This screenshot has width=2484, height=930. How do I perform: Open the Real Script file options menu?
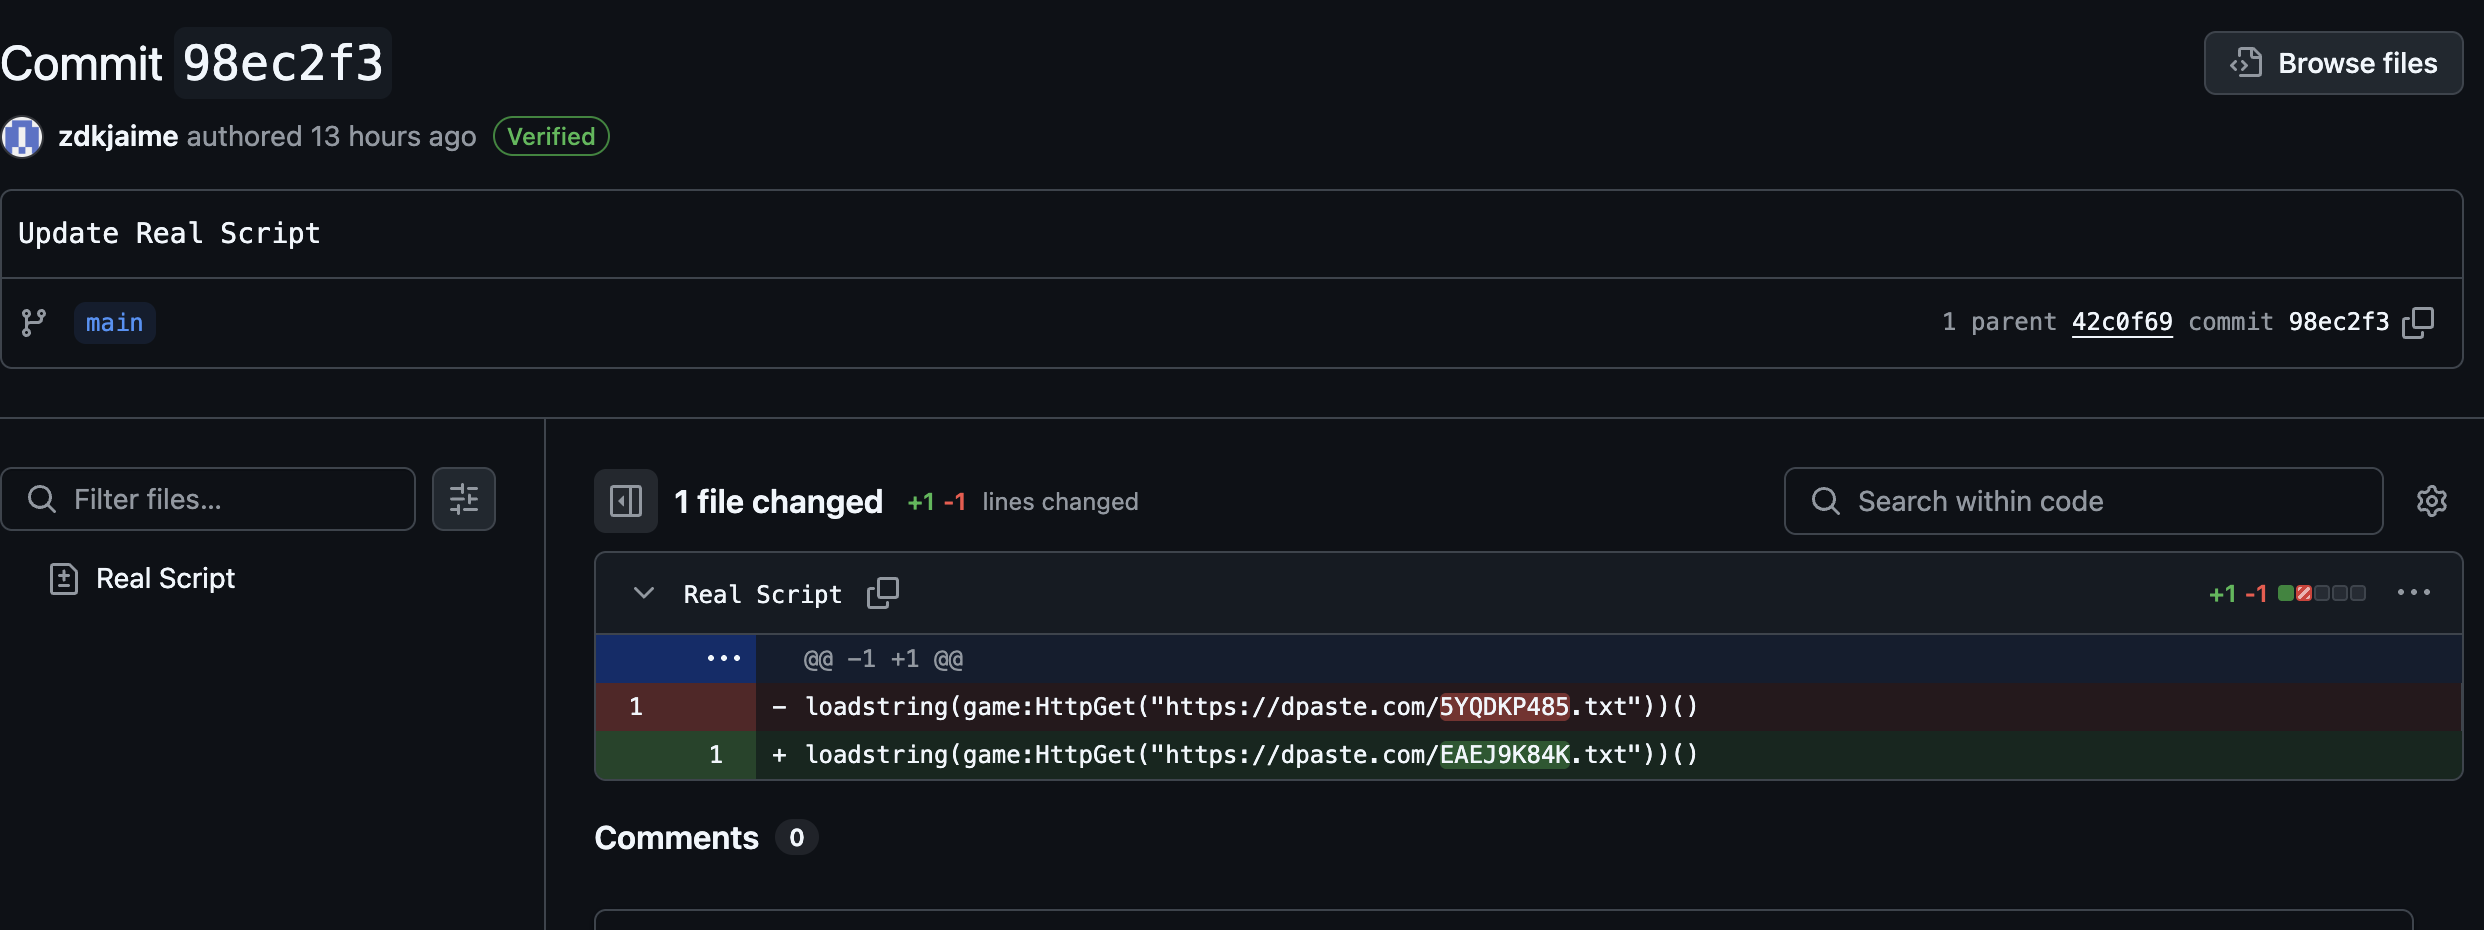(x=2415, y=592)
